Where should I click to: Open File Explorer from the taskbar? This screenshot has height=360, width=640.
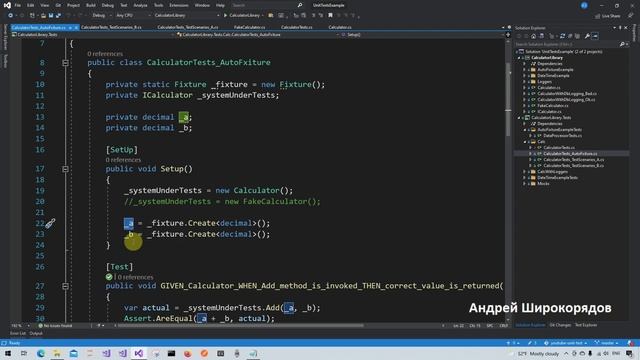coord(57,353)
